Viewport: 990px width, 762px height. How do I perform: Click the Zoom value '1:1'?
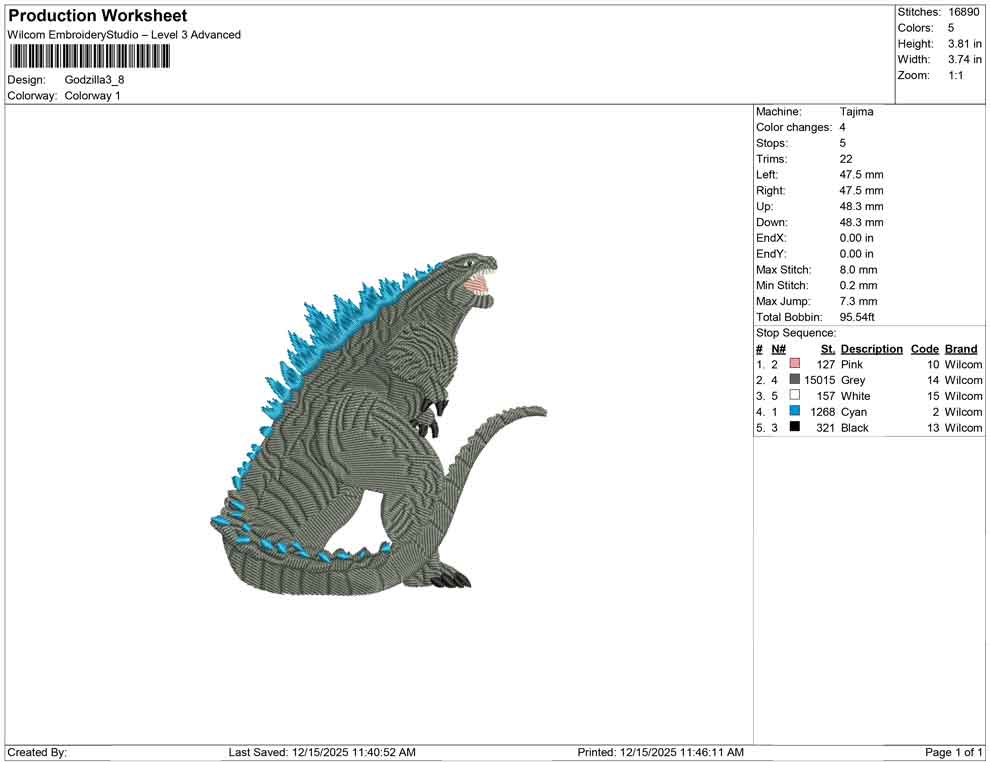coord(956,75)
